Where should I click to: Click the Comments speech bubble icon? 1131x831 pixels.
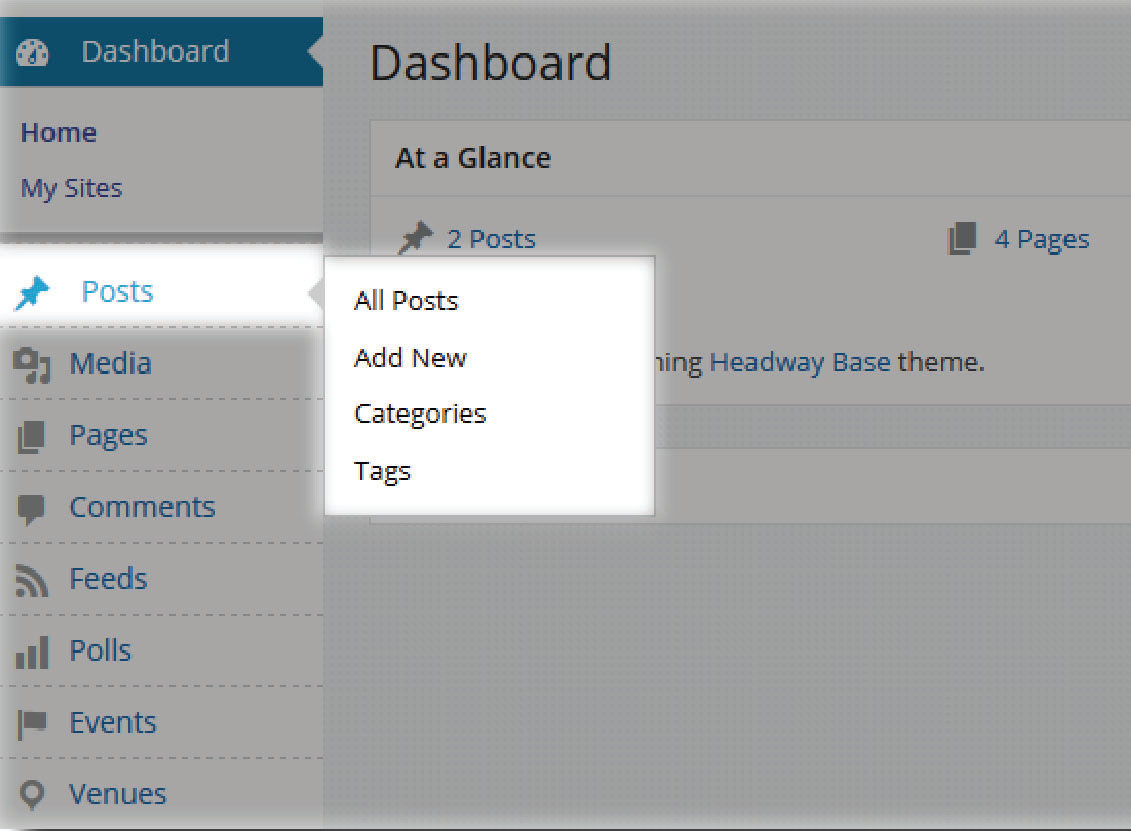[x=32, y=509]
